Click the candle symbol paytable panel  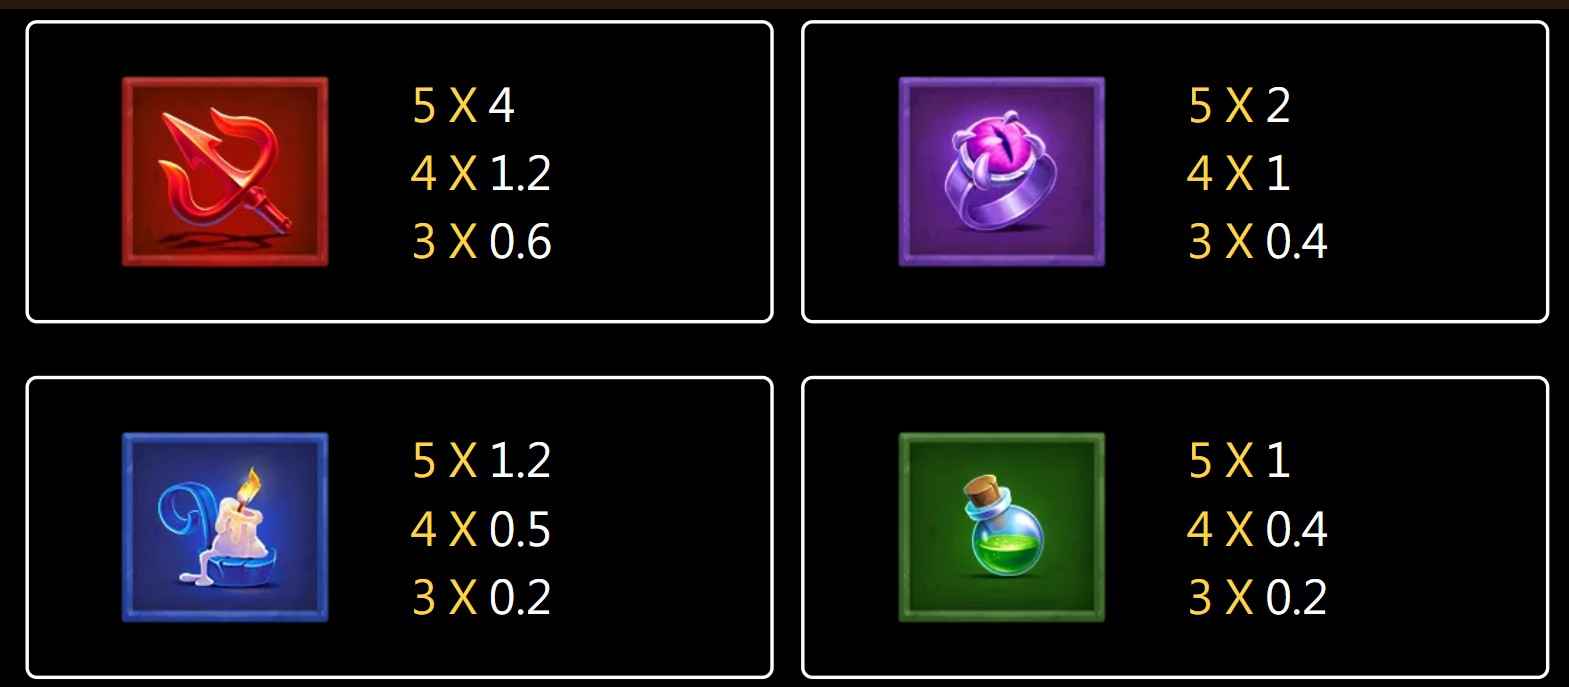coord(399,527)
